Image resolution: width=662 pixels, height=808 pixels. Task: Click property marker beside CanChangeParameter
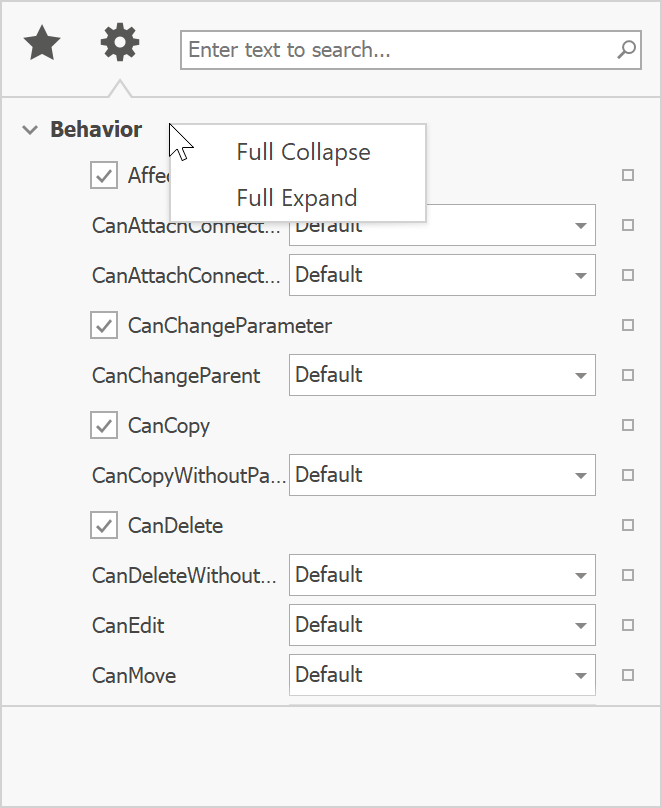coord(628,325)
